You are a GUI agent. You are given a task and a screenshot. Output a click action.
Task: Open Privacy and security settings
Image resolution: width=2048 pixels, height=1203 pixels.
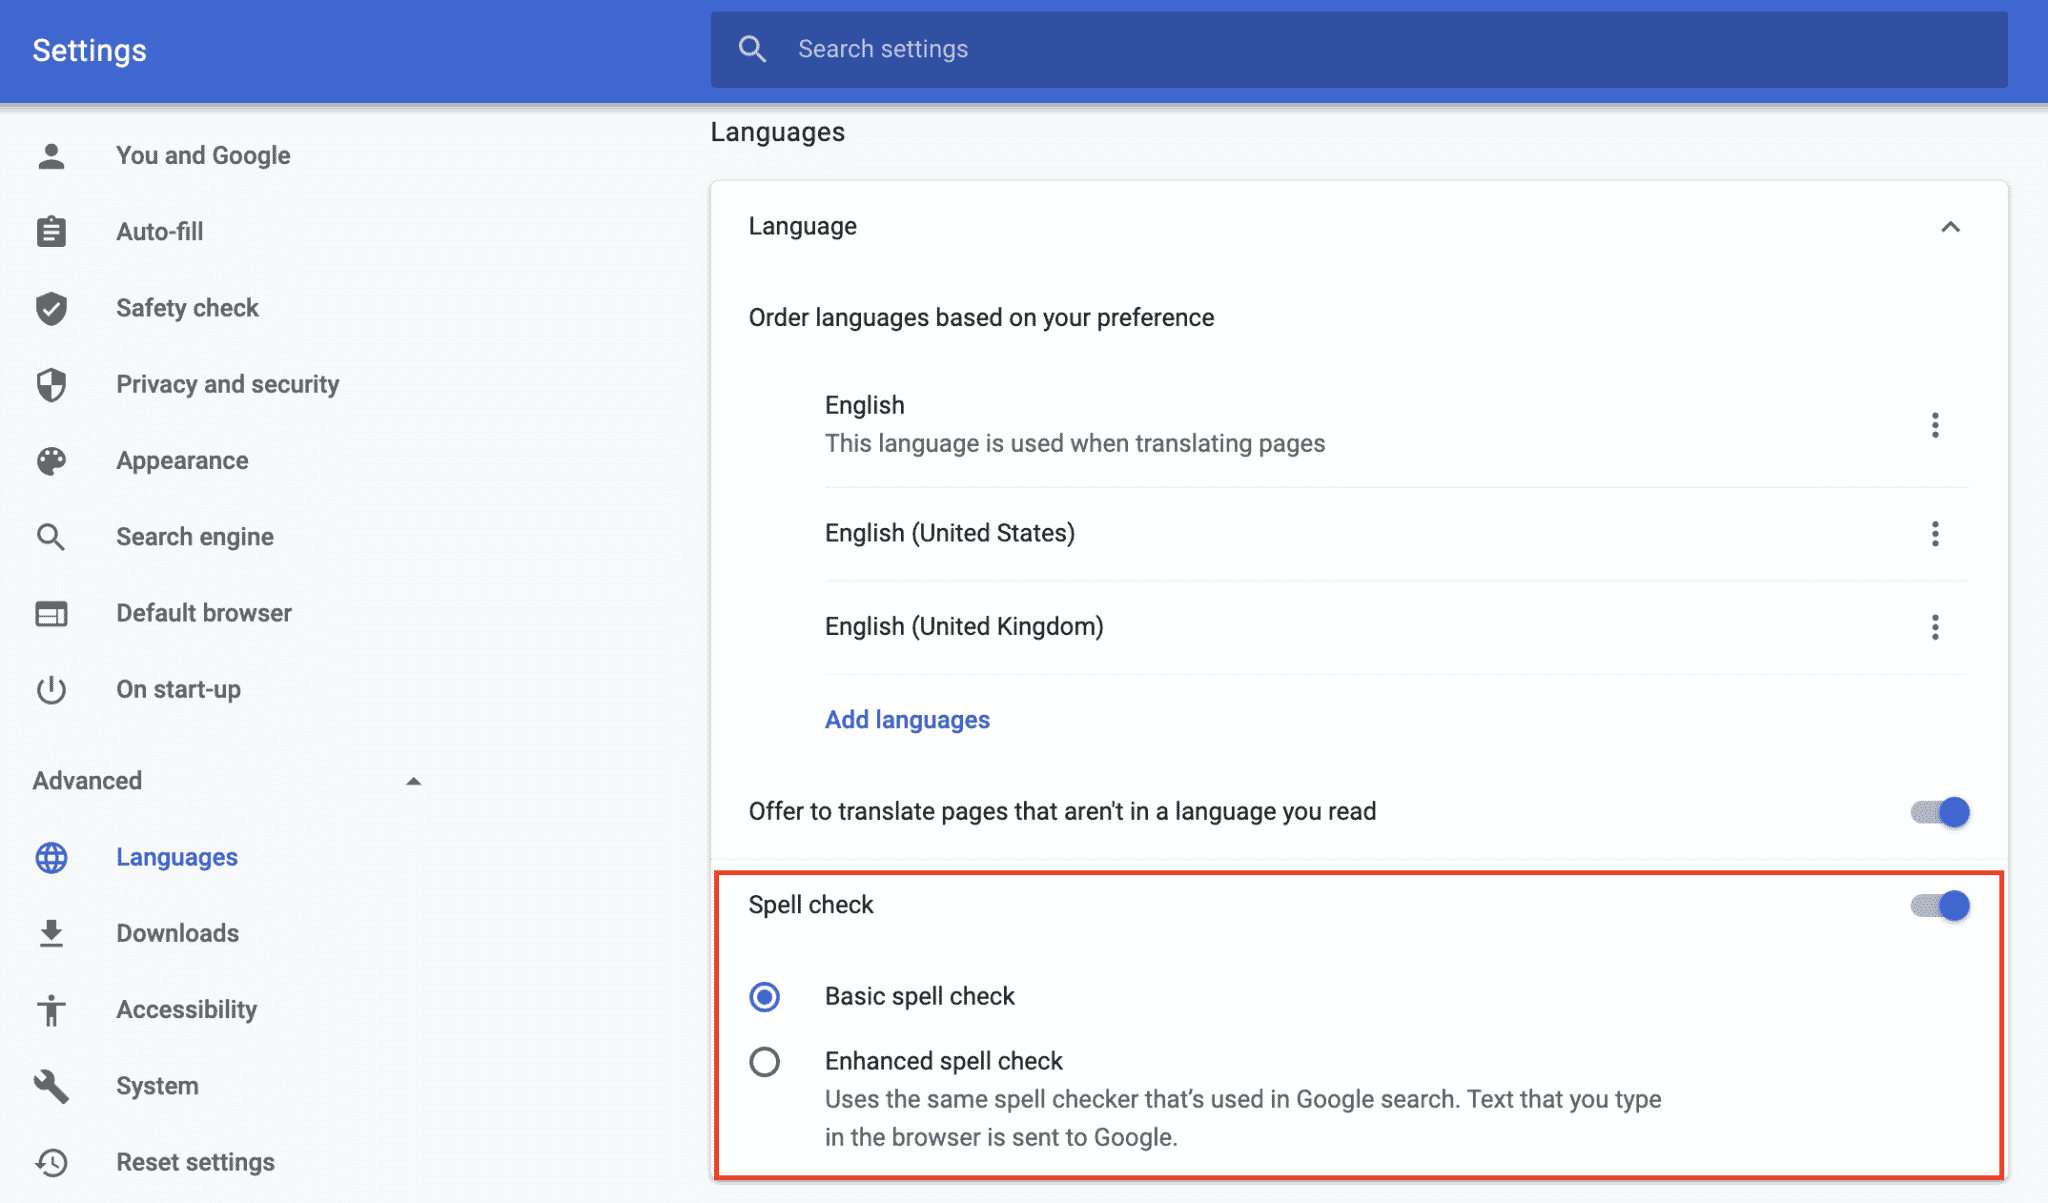point(227,384)
